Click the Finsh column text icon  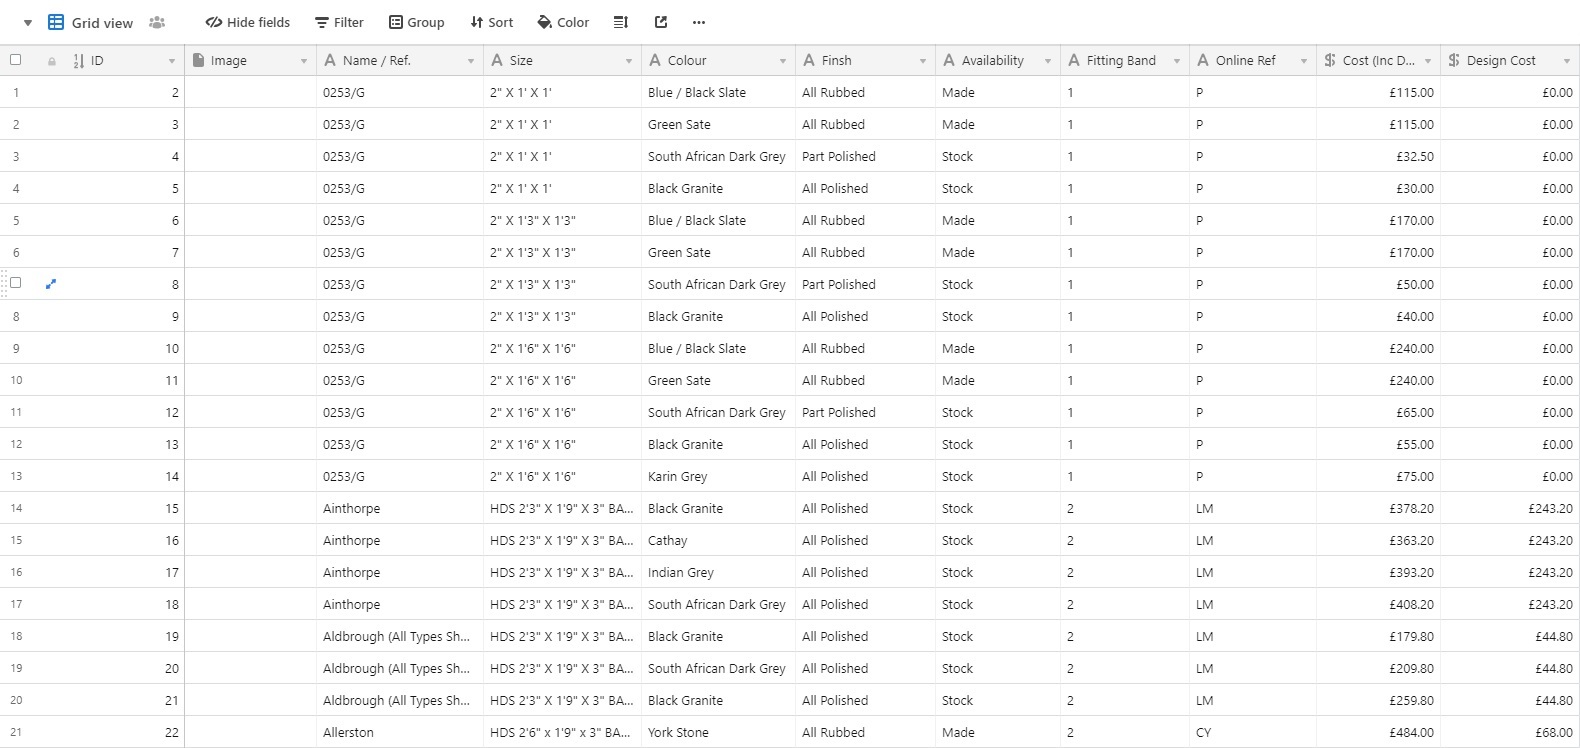pos(809,60)
